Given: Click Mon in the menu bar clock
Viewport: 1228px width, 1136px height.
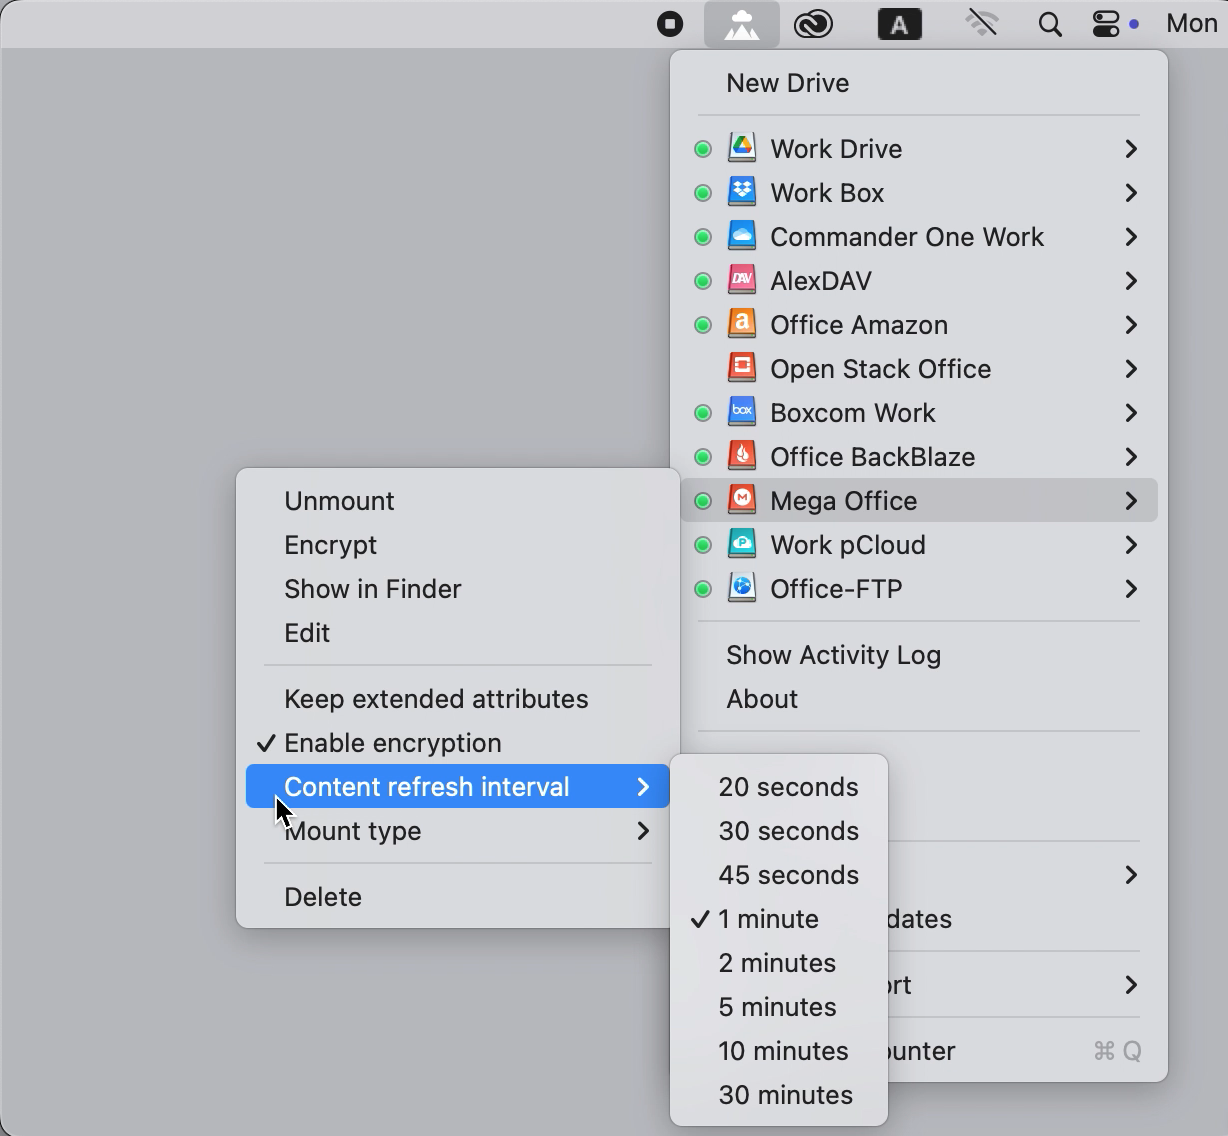Looking at the screenshot, I should coord(1191,23).
